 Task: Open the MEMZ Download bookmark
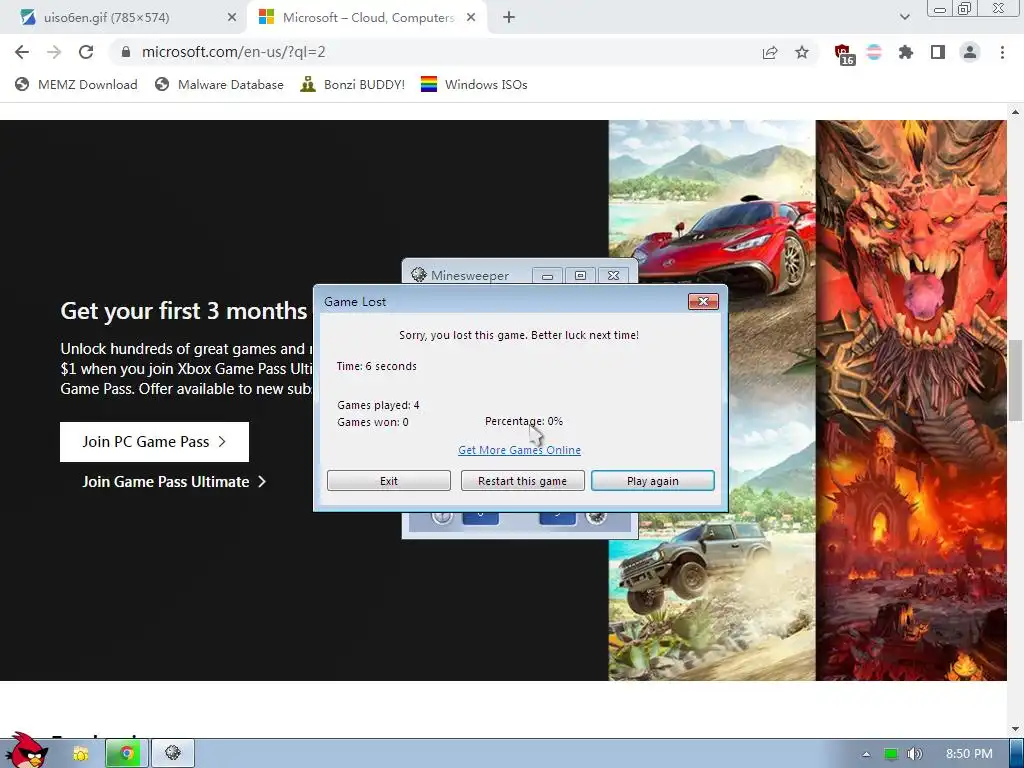coord(76,84)
